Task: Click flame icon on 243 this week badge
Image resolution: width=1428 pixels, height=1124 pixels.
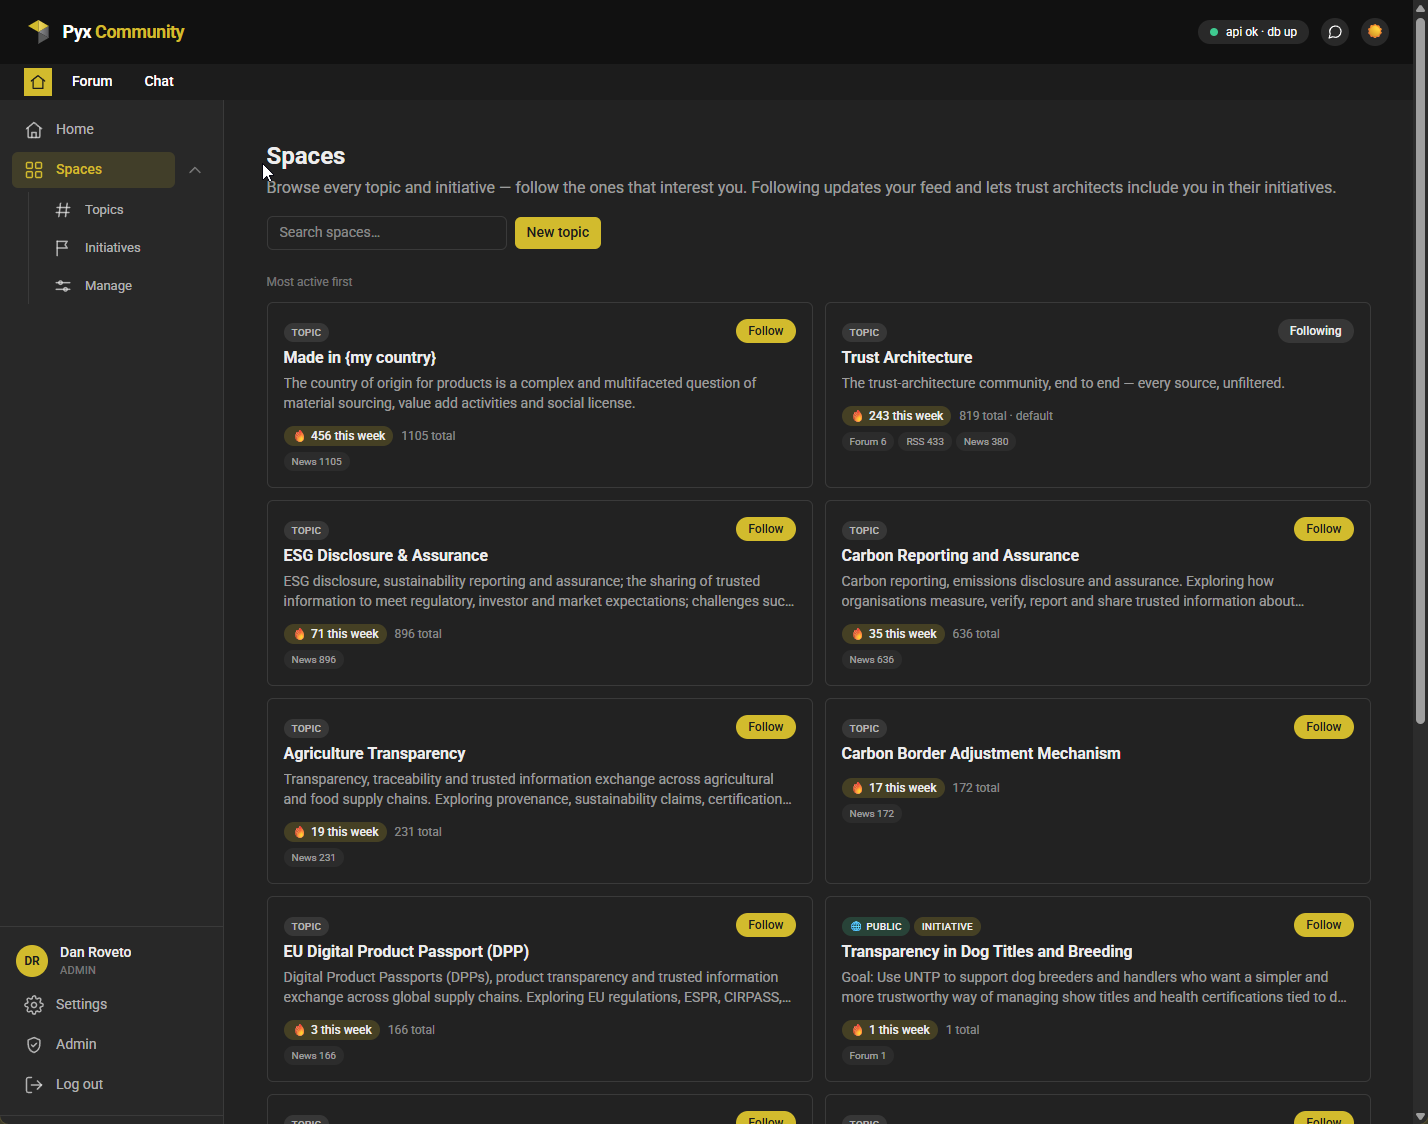Action: [857, 416]
